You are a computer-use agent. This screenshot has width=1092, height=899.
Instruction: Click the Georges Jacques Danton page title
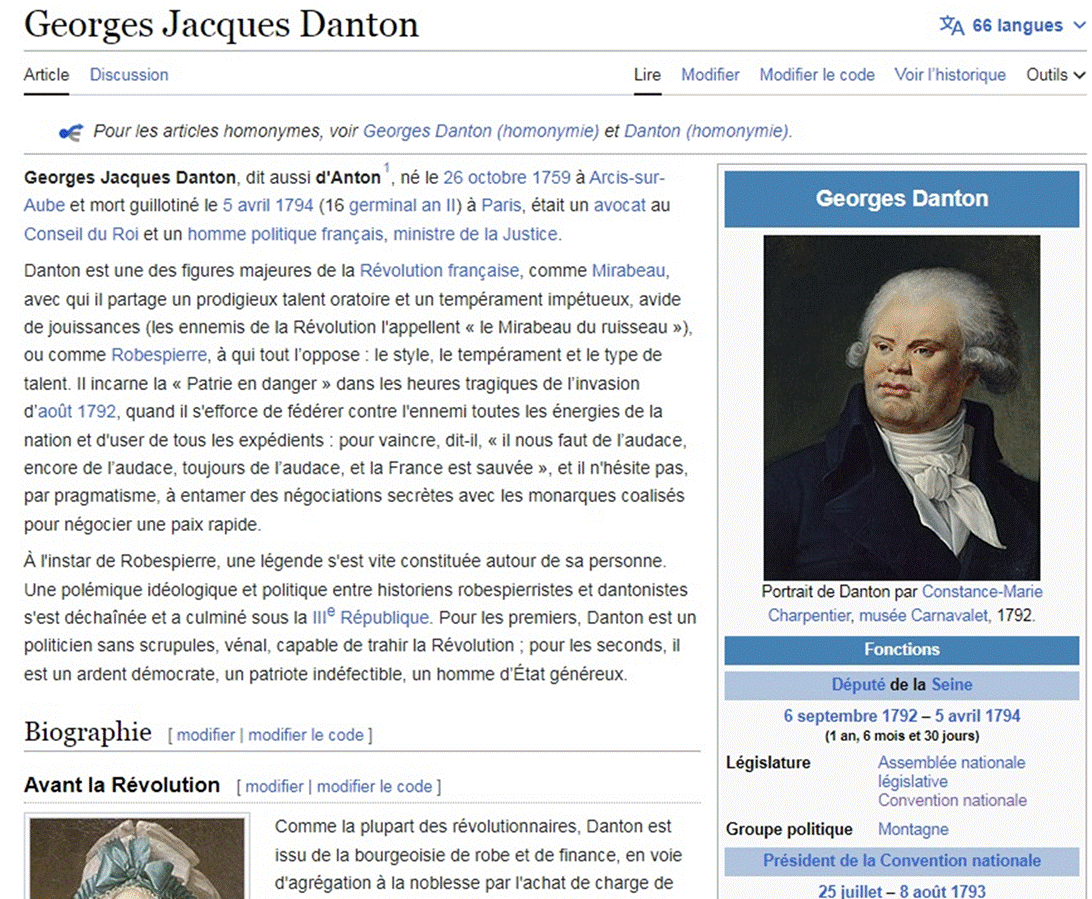[221, 24]
